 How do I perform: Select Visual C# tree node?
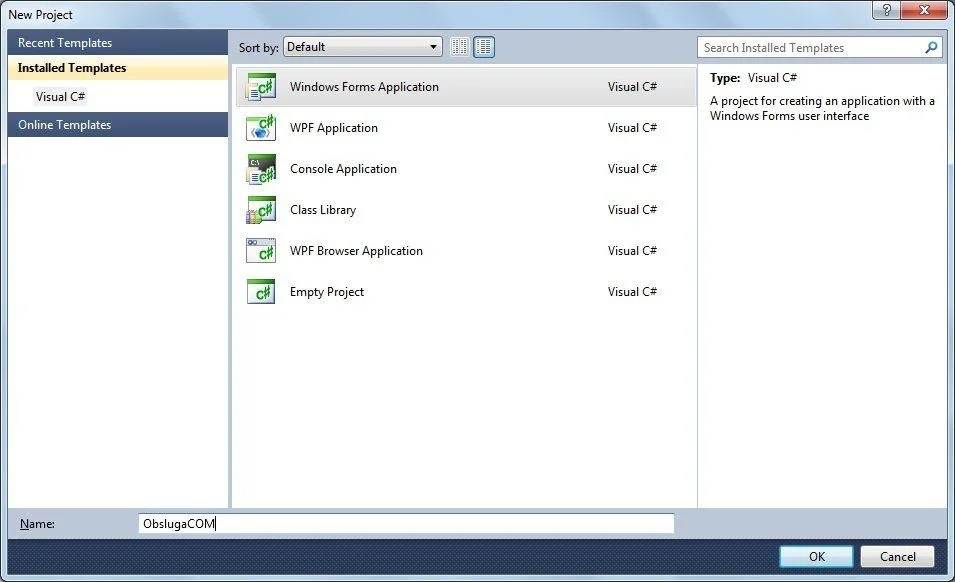pos(61,97)
